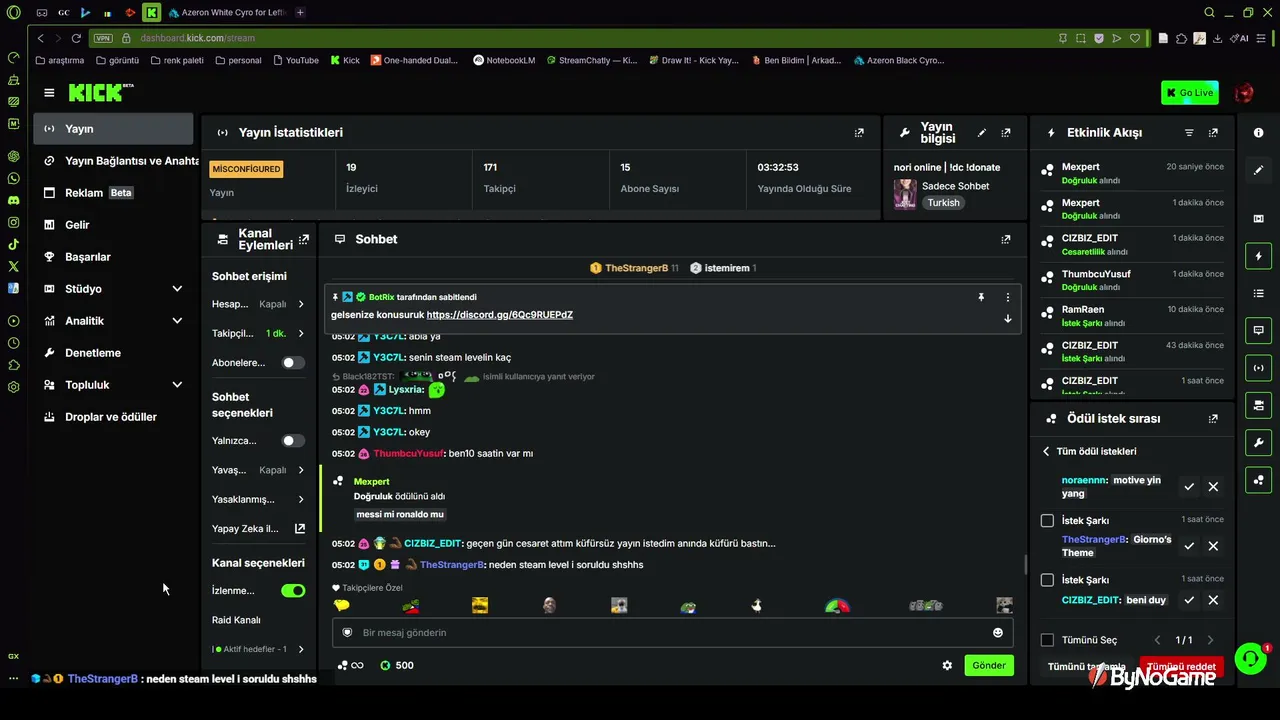Send the message with Gönder button
1280x720 pixels.
[989, 665]
